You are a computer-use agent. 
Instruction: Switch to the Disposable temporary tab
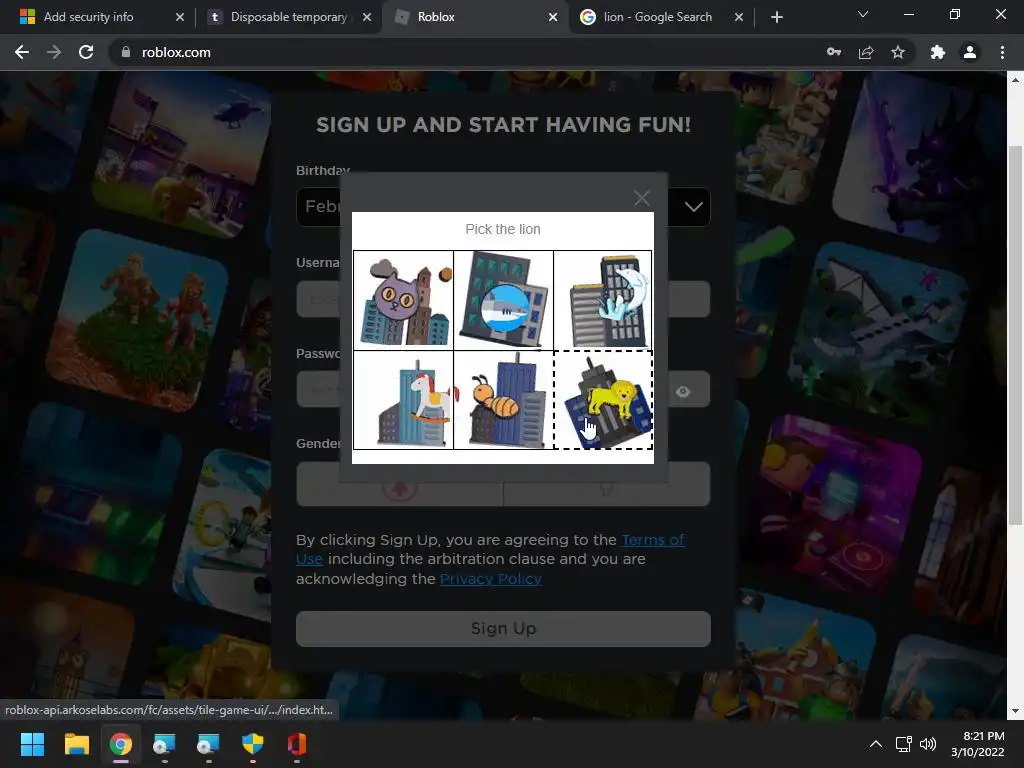(x=289, y=17)
